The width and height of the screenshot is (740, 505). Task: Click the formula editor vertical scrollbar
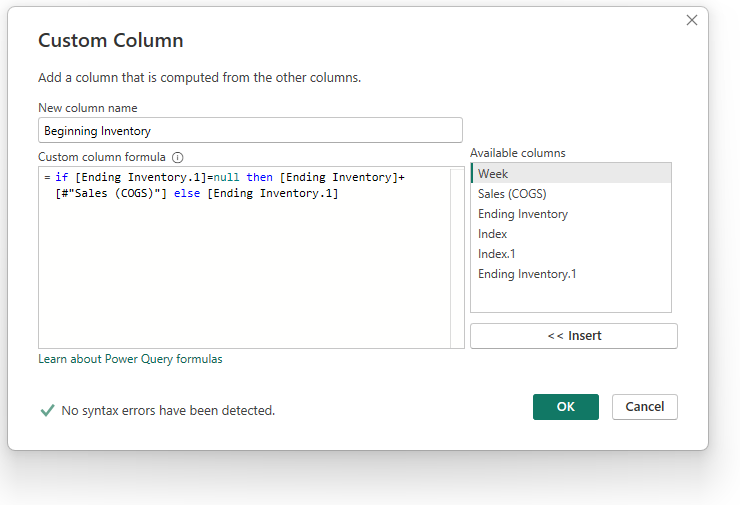click(457, 258)
